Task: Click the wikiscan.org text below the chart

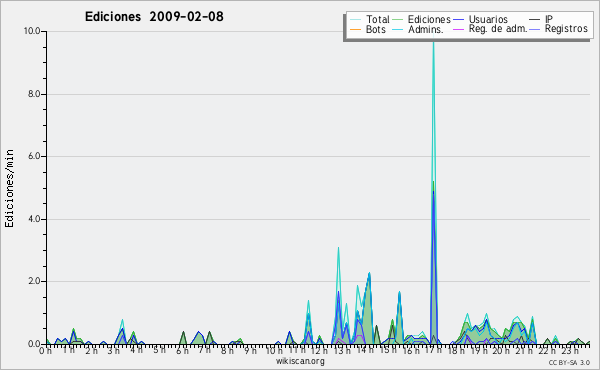Action: [x=300, y=361]
